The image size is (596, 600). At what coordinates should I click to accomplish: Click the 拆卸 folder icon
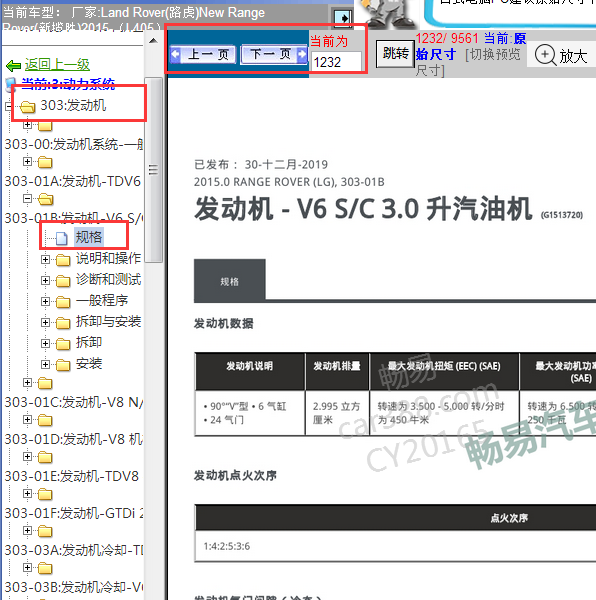pyautogui.click(x=63, y=344)
